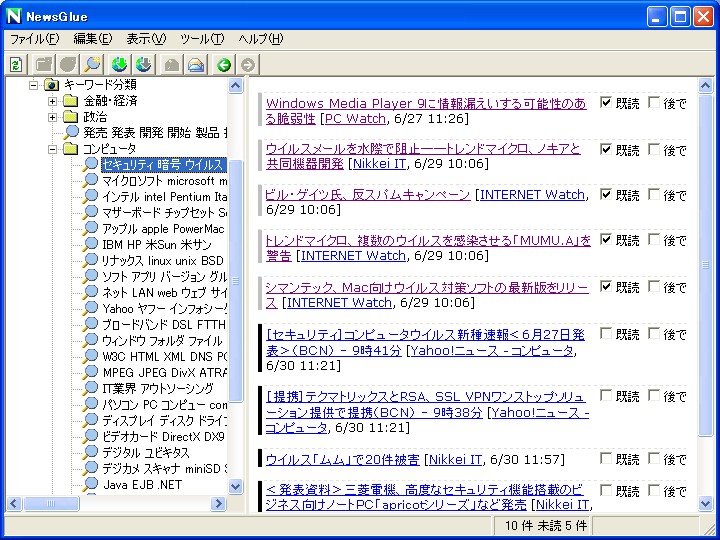Check 後で for ビル・ゲイツ氏 article
The width and height of the screenshot is (720, 540).
[654, 194]
